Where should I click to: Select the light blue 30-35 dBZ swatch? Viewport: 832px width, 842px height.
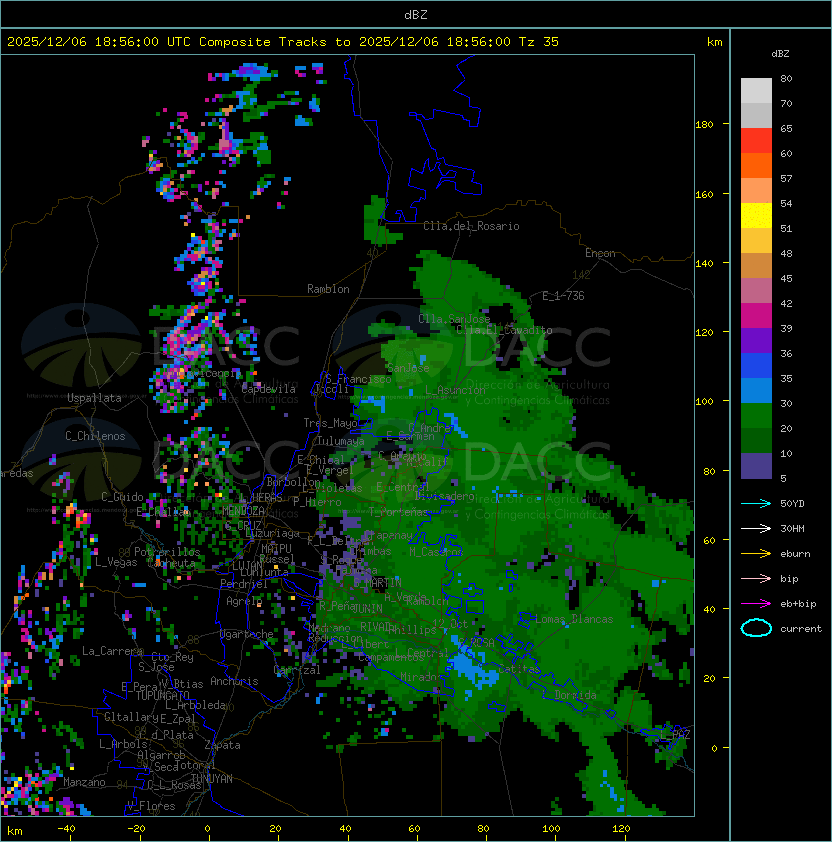click(756, 391)
